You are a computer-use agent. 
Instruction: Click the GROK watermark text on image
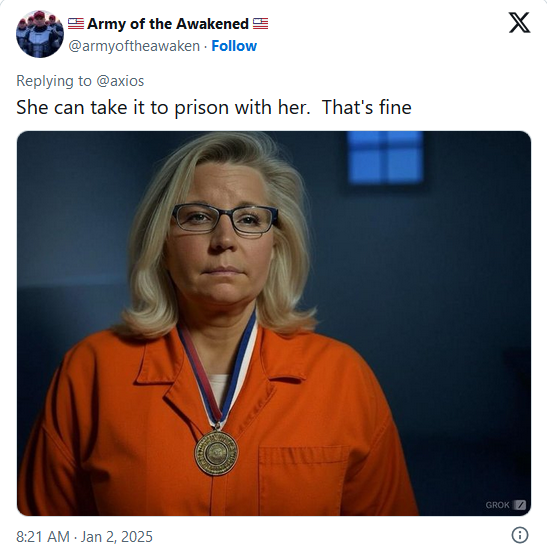[498, 505]
